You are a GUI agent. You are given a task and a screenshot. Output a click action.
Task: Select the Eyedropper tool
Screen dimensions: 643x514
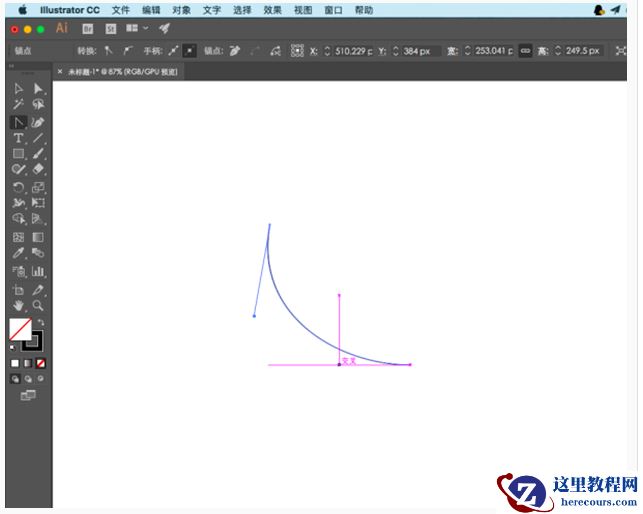(x=18, y=252)
